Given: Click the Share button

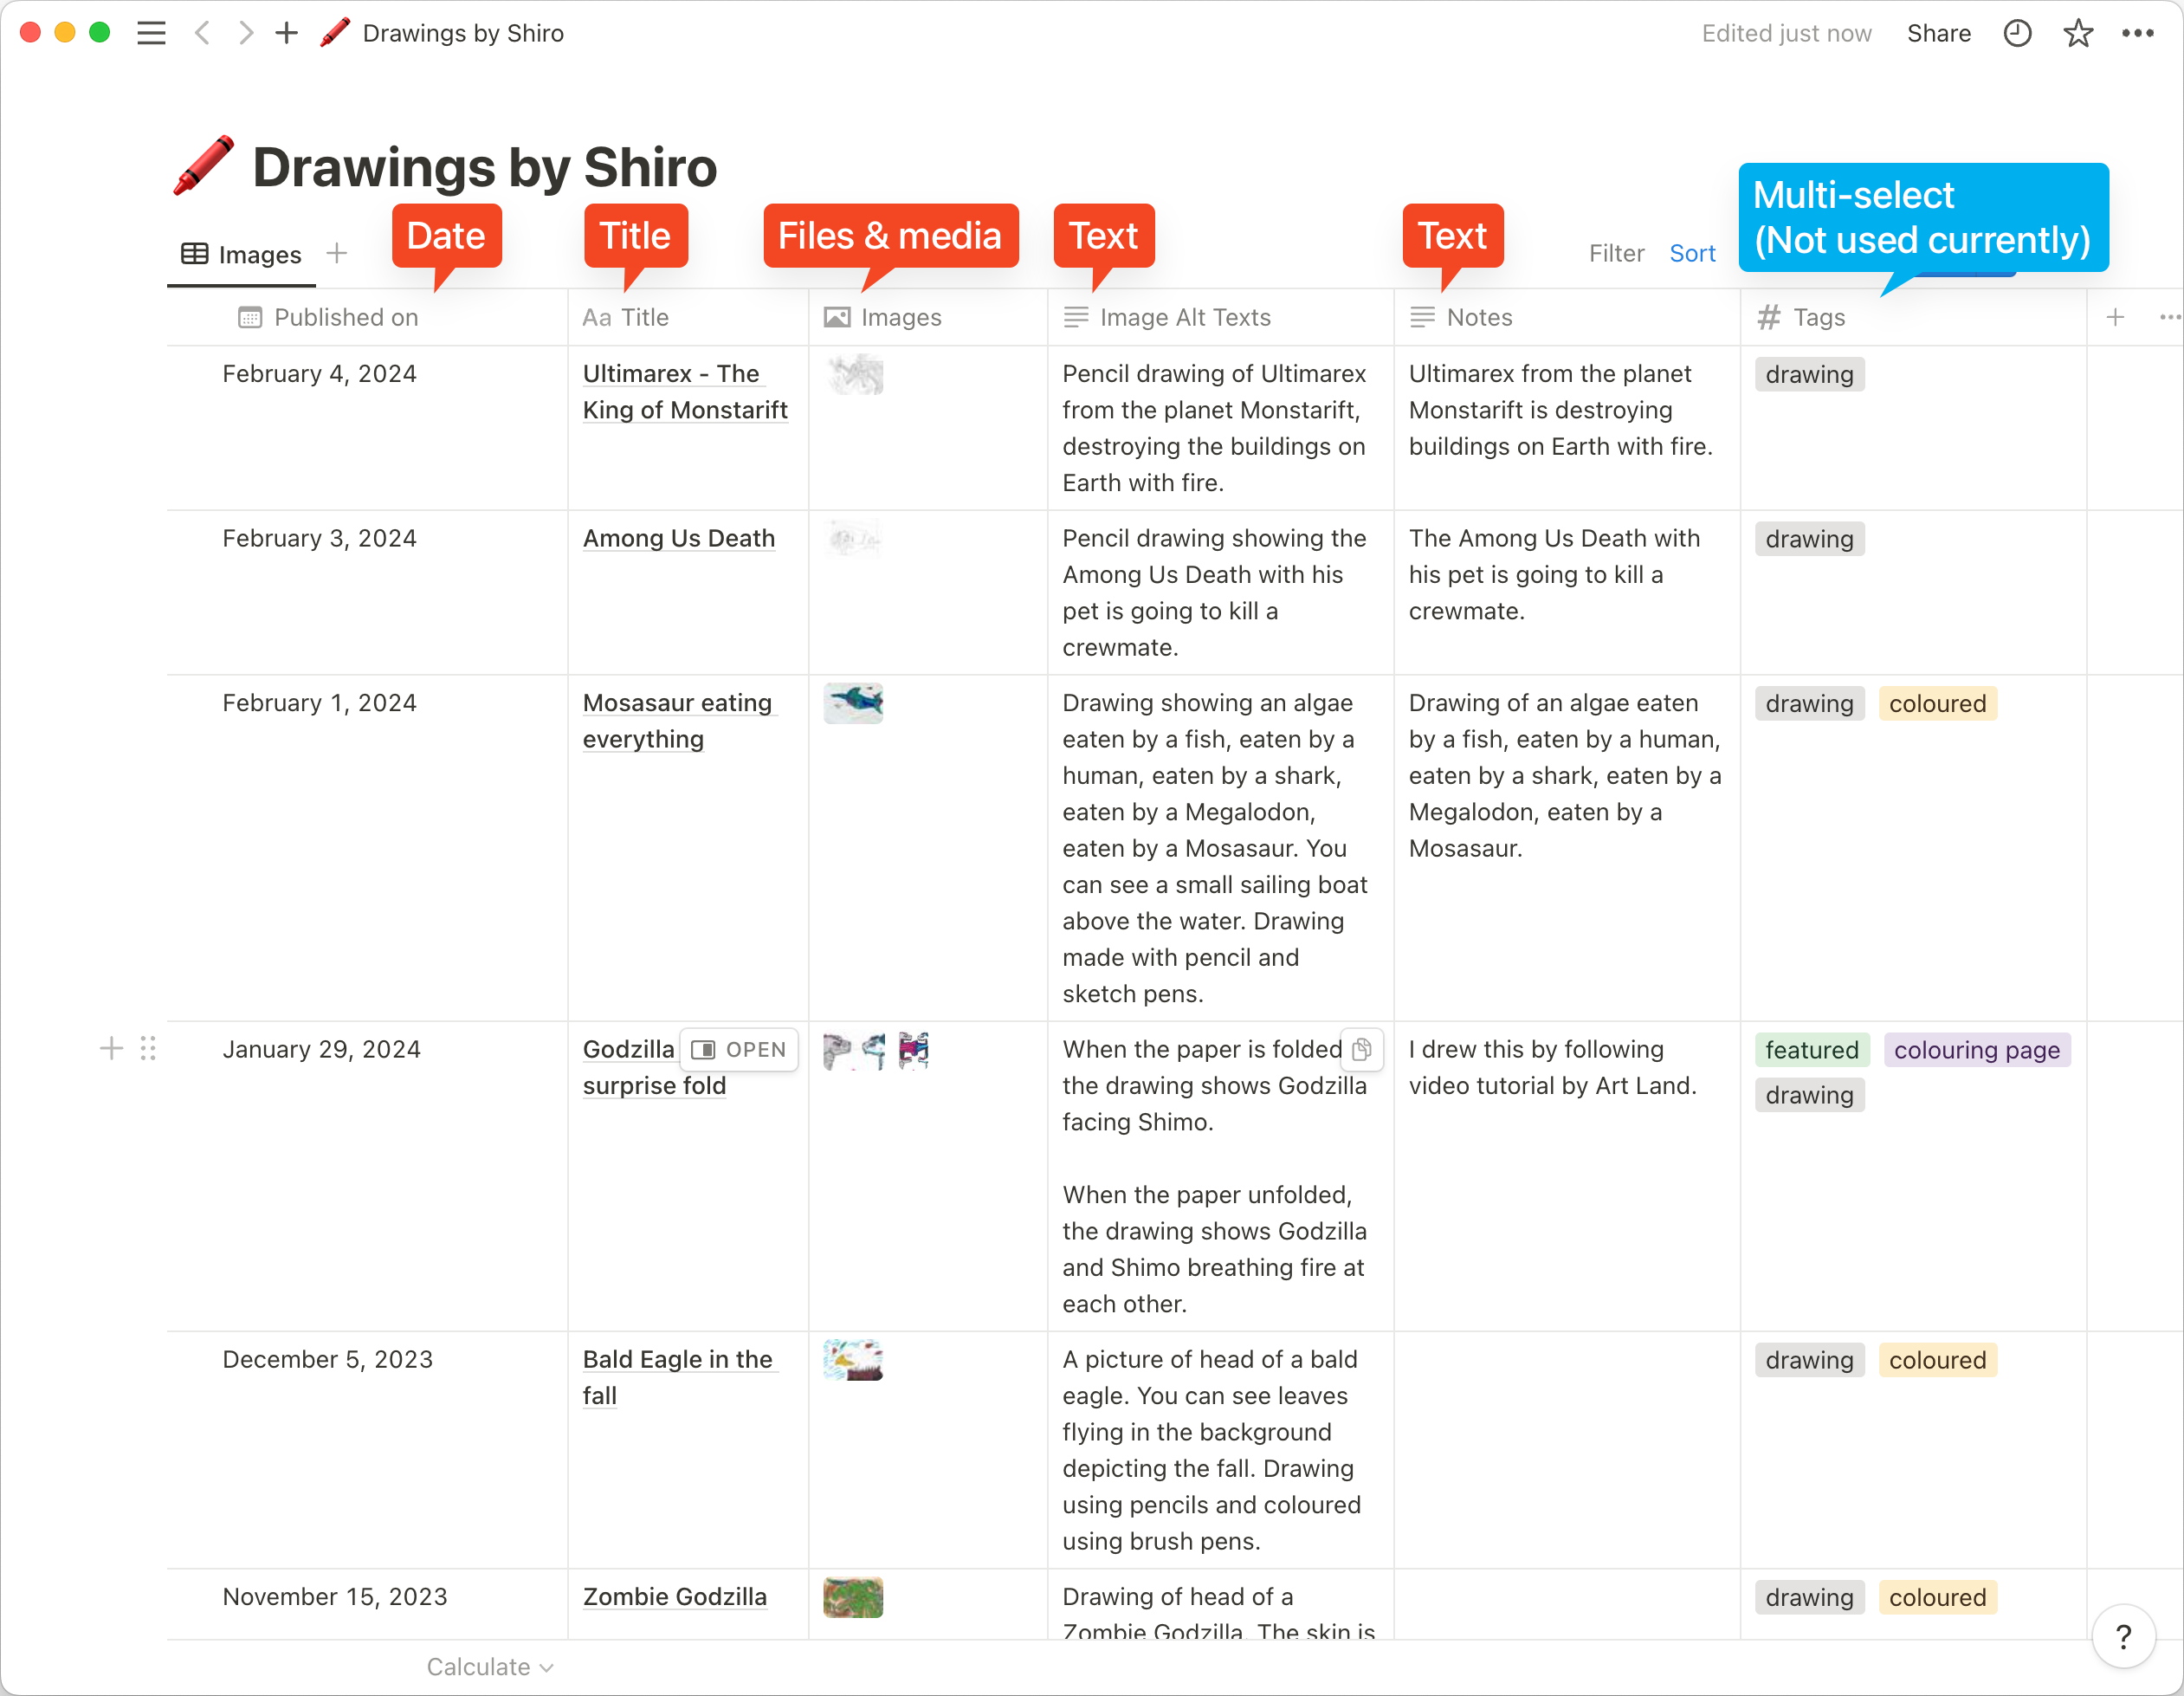Looking at the screenshot, I should point(1938,33).
